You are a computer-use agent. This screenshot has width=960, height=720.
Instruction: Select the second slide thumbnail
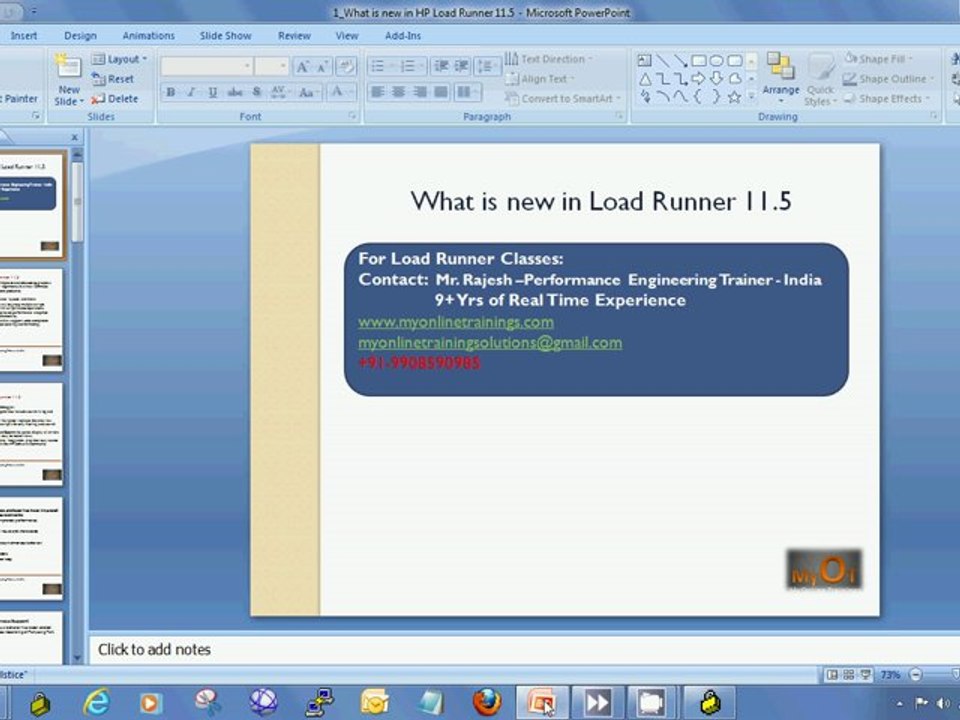tap(31, 320)
